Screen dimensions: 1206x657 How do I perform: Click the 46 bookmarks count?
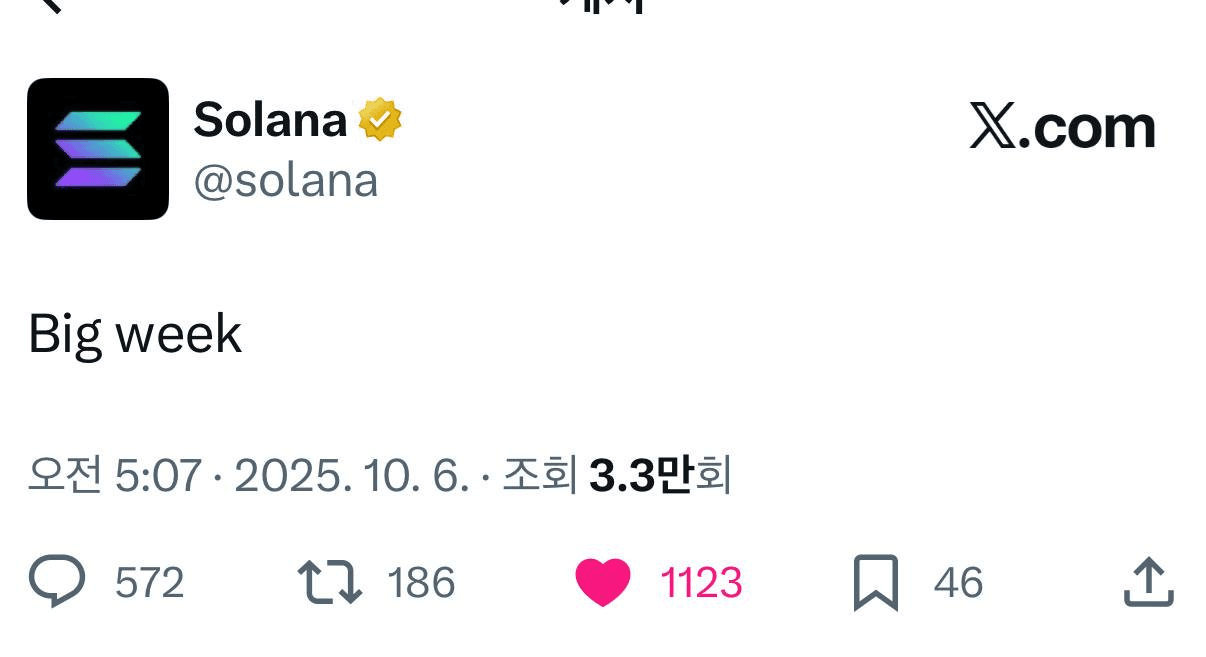(x=958, y=582)
